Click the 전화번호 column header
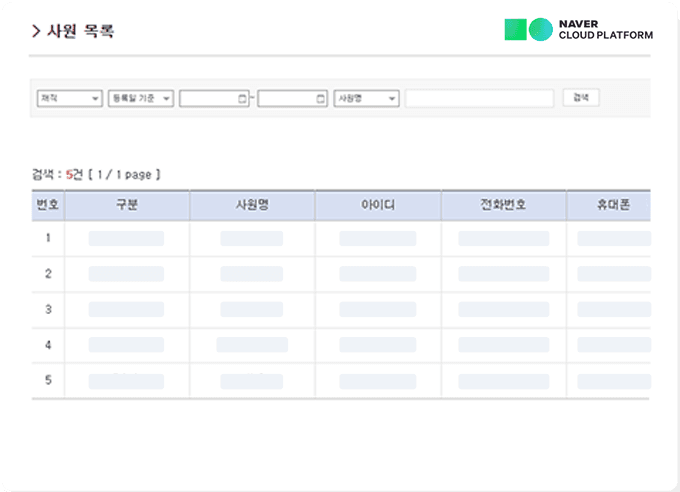Screen dimensions: 680x492 (x=503, y=205)
